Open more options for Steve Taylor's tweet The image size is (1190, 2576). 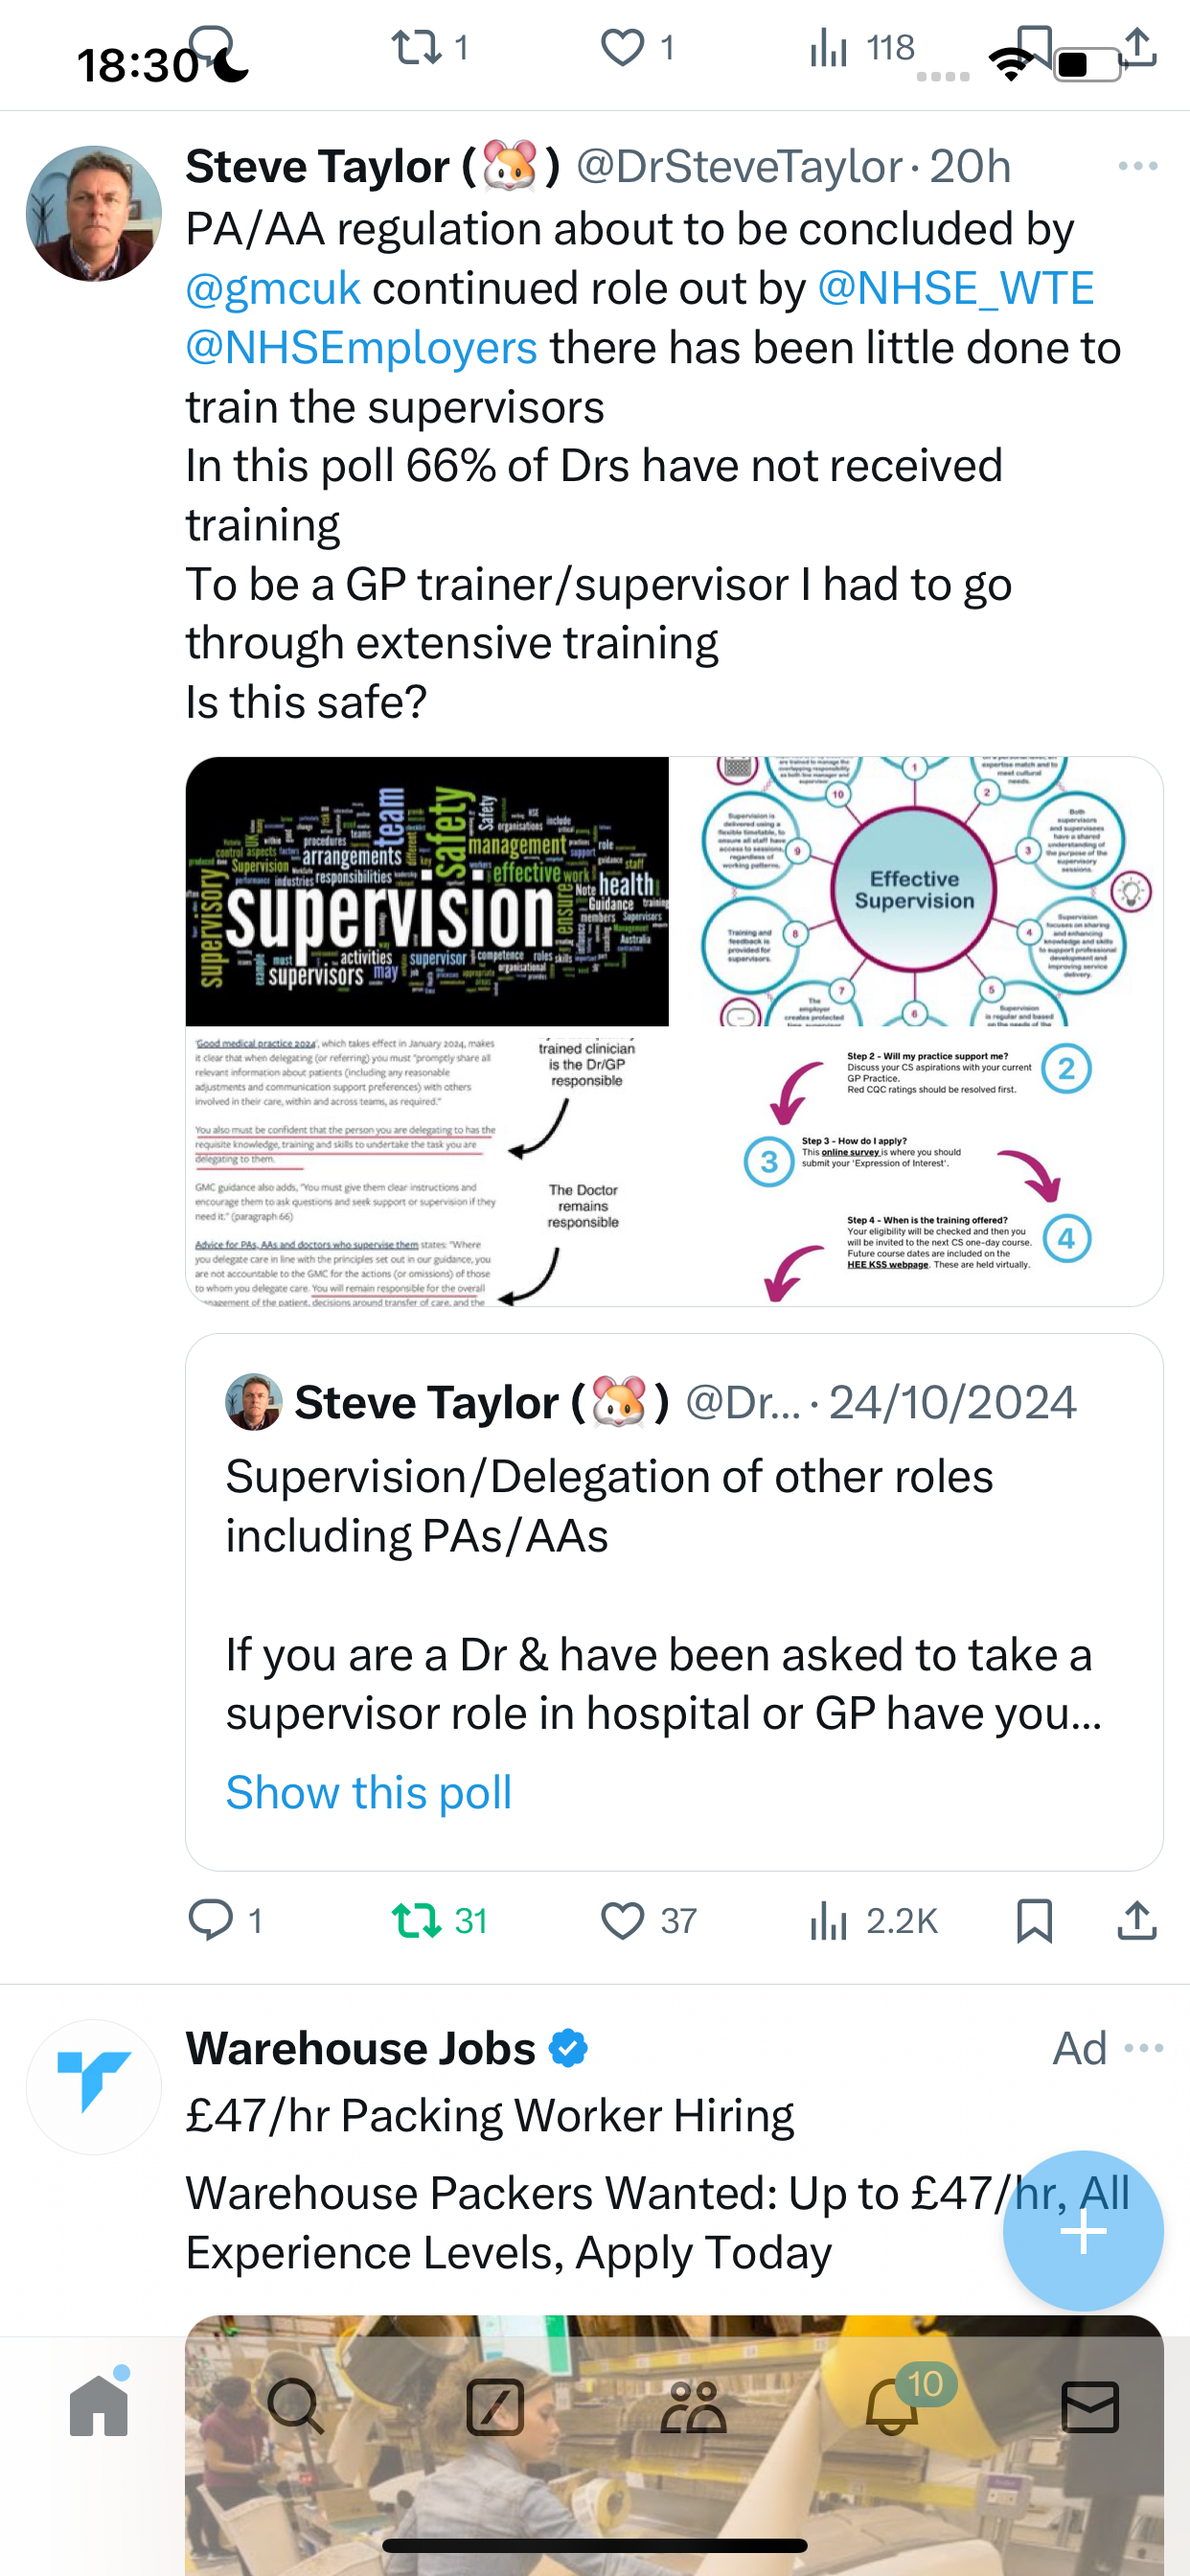pyautogui.click(x=1138, y=166)
